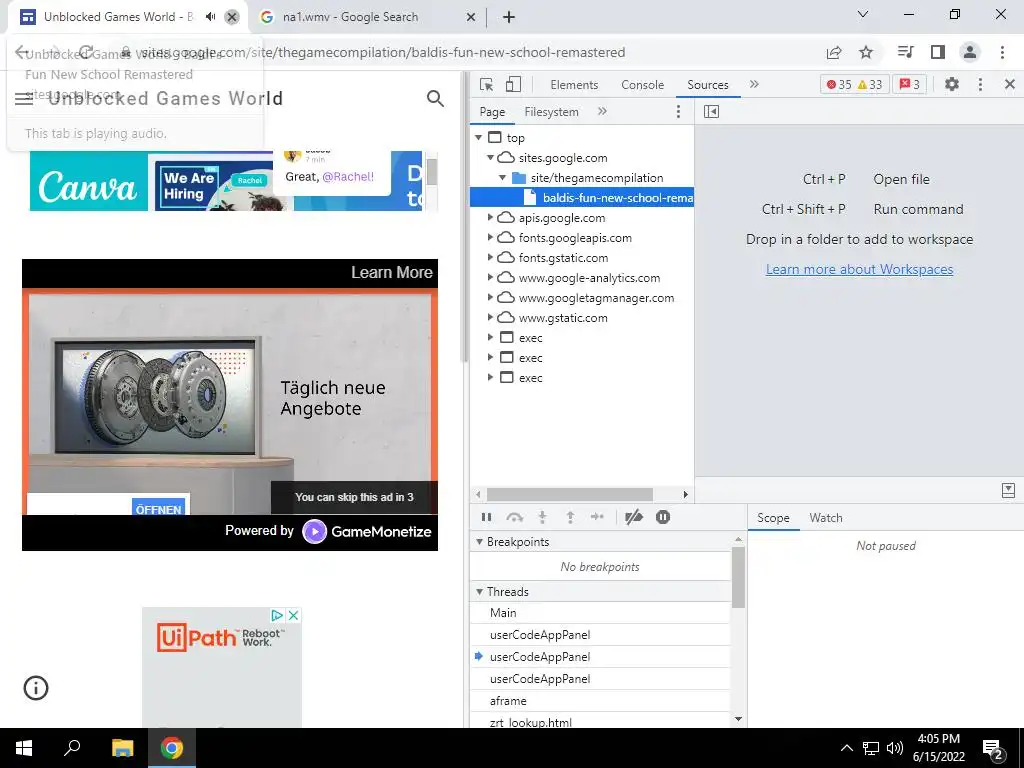Viewport: 1024px width, 768px height.
Task: Toggle the hide navigator sidebar icon
Action: [711, 112]
